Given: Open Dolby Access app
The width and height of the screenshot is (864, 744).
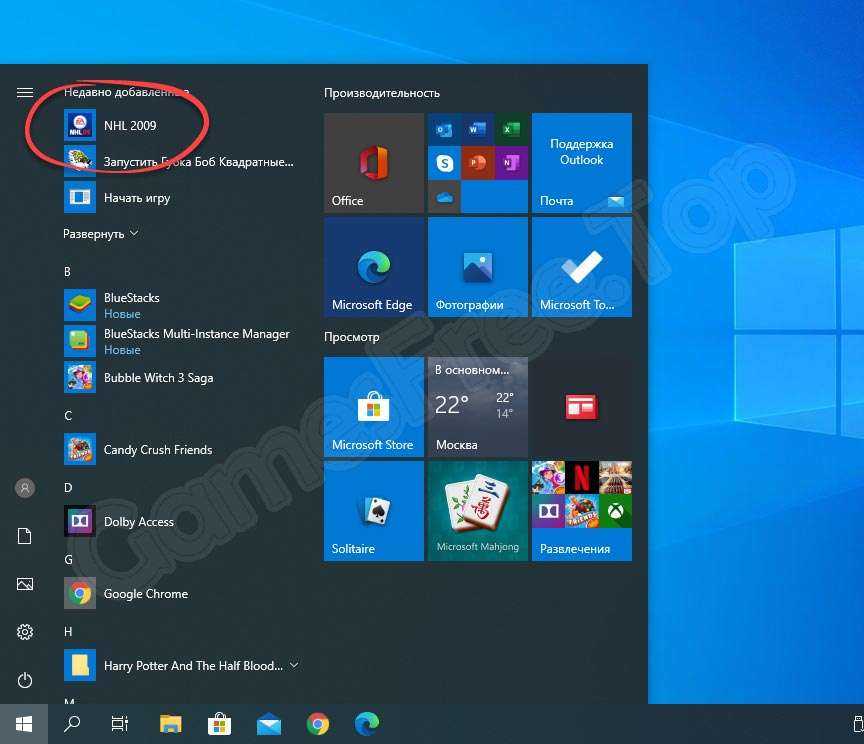Looking at the screenshot, I should pyautogui.click(x=138, y=522).
